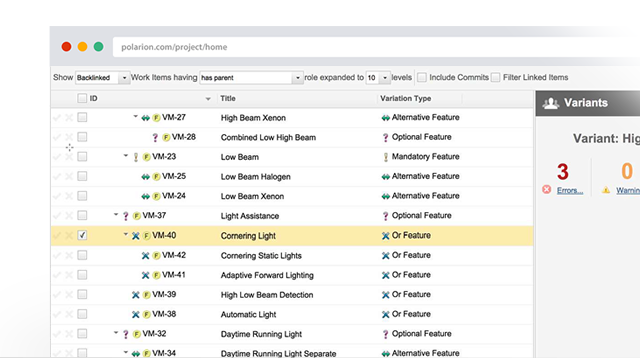Open the has parent role dropdown
This screenshot has width=640, height=360.
pos(251,78)
